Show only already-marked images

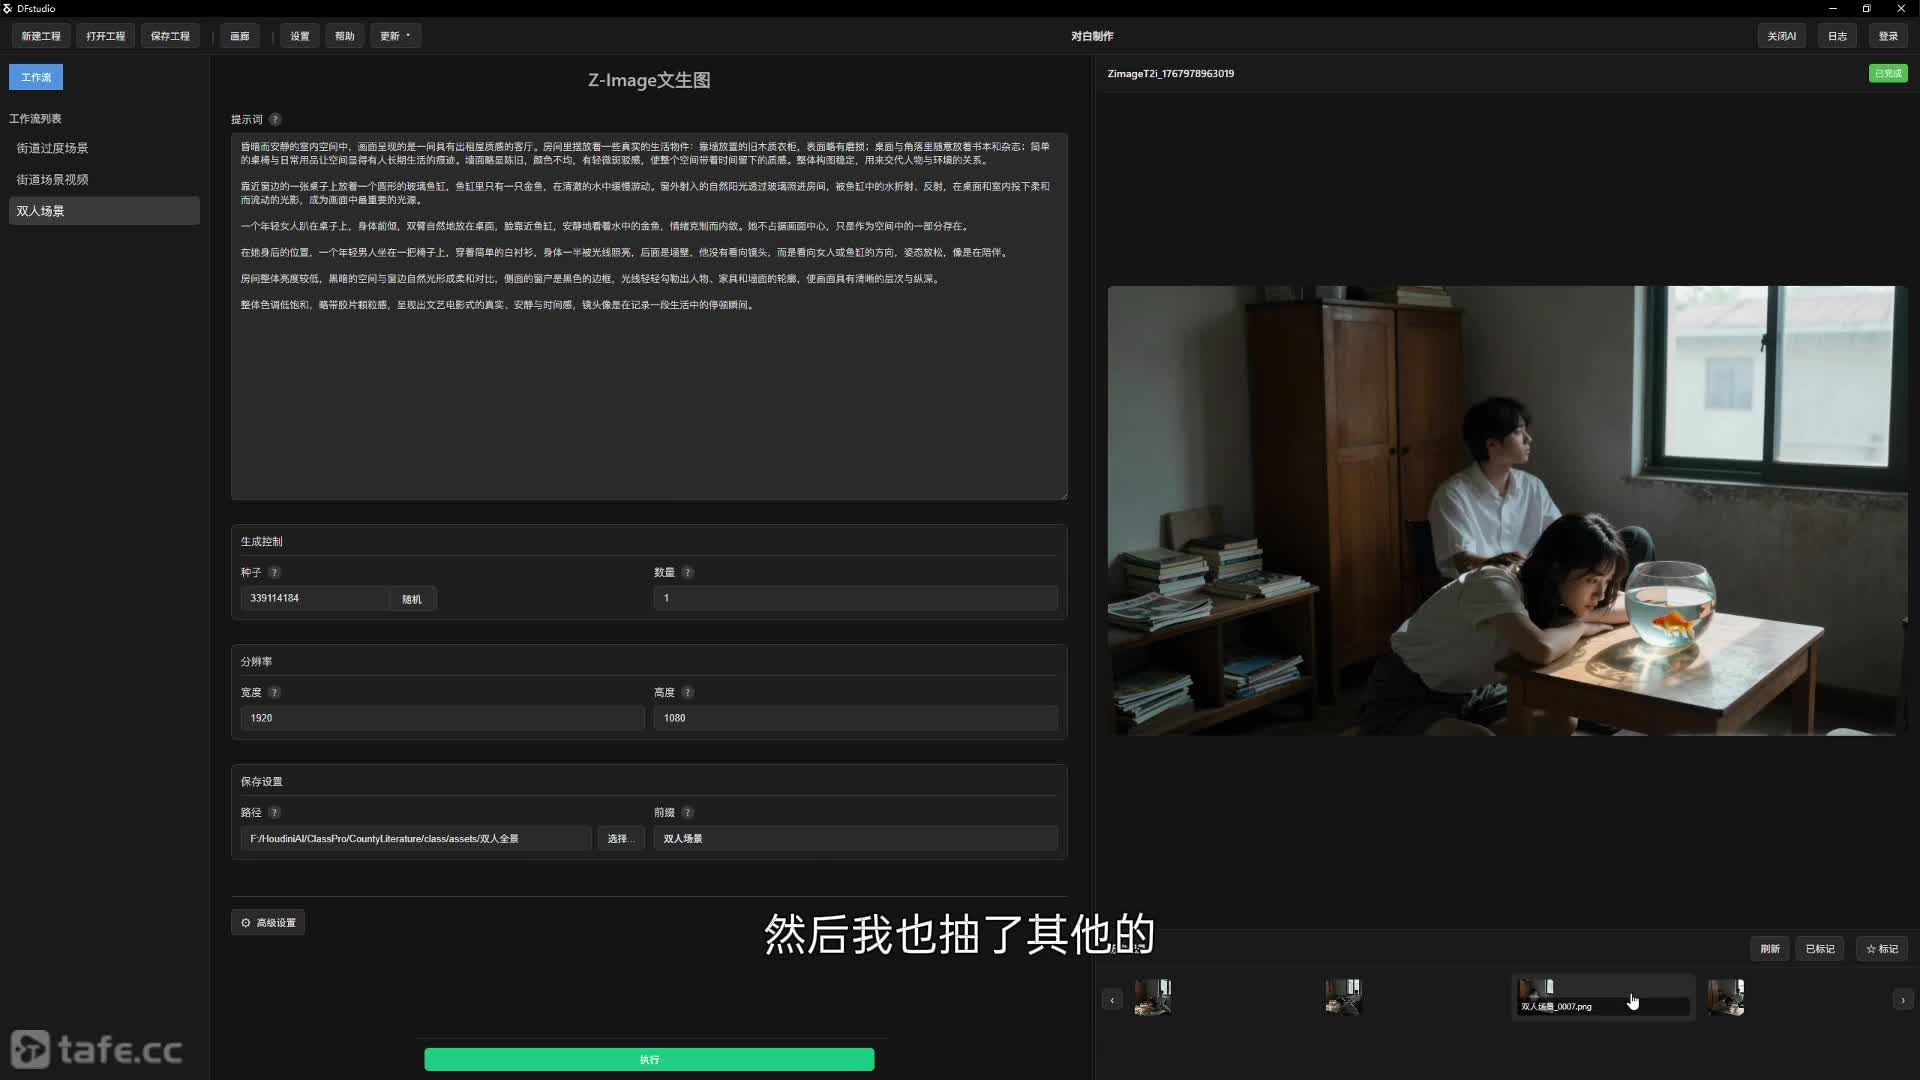pos(1819,949)
